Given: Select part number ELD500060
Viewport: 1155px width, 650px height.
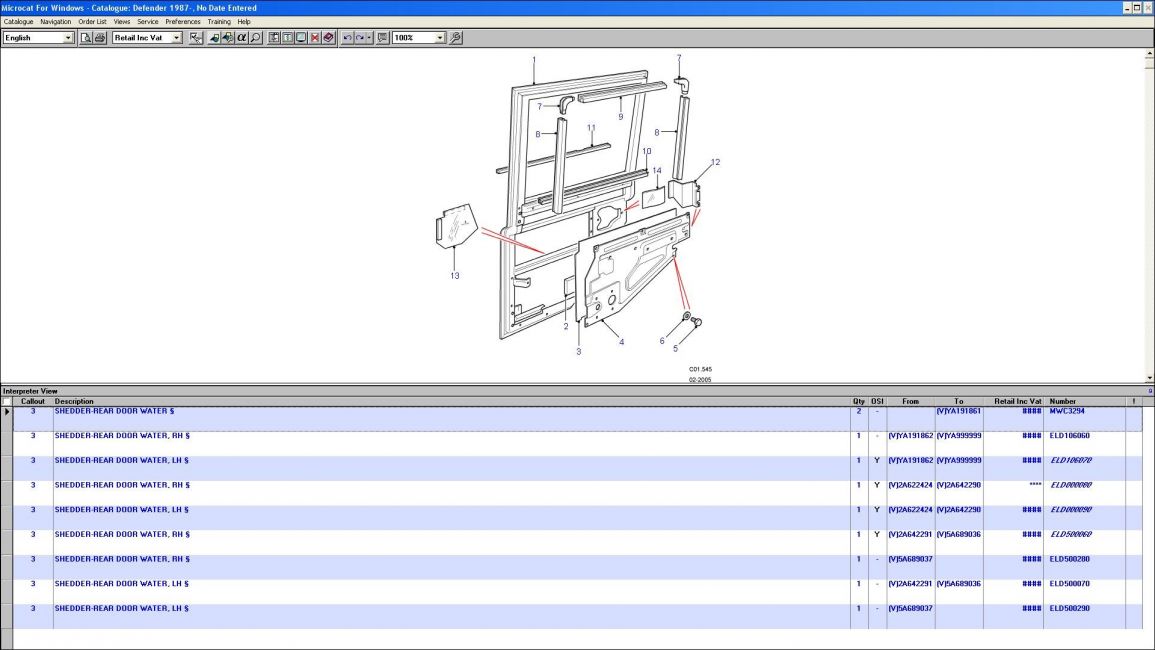Looking at the screenshot, I should coord(1071,534).
